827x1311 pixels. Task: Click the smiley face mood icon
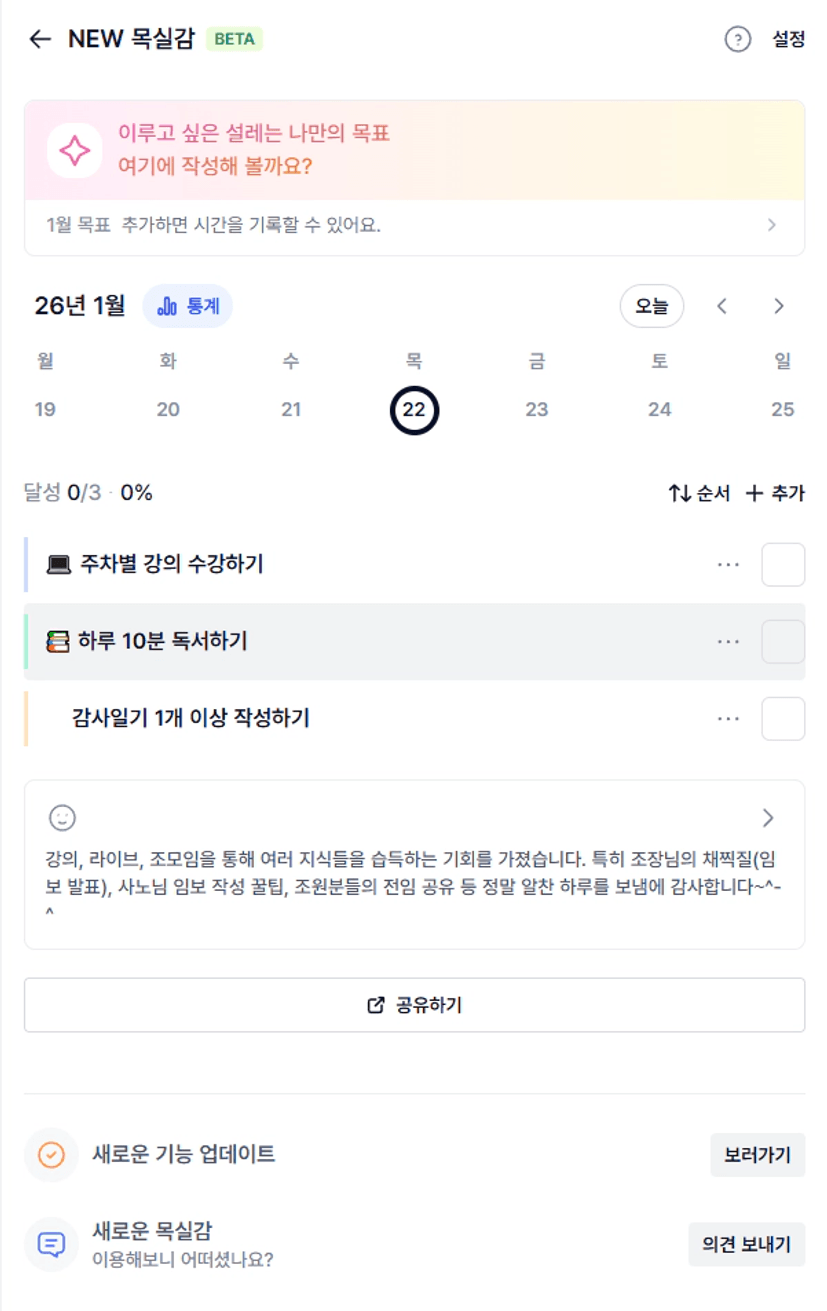(x=62, y=818)
